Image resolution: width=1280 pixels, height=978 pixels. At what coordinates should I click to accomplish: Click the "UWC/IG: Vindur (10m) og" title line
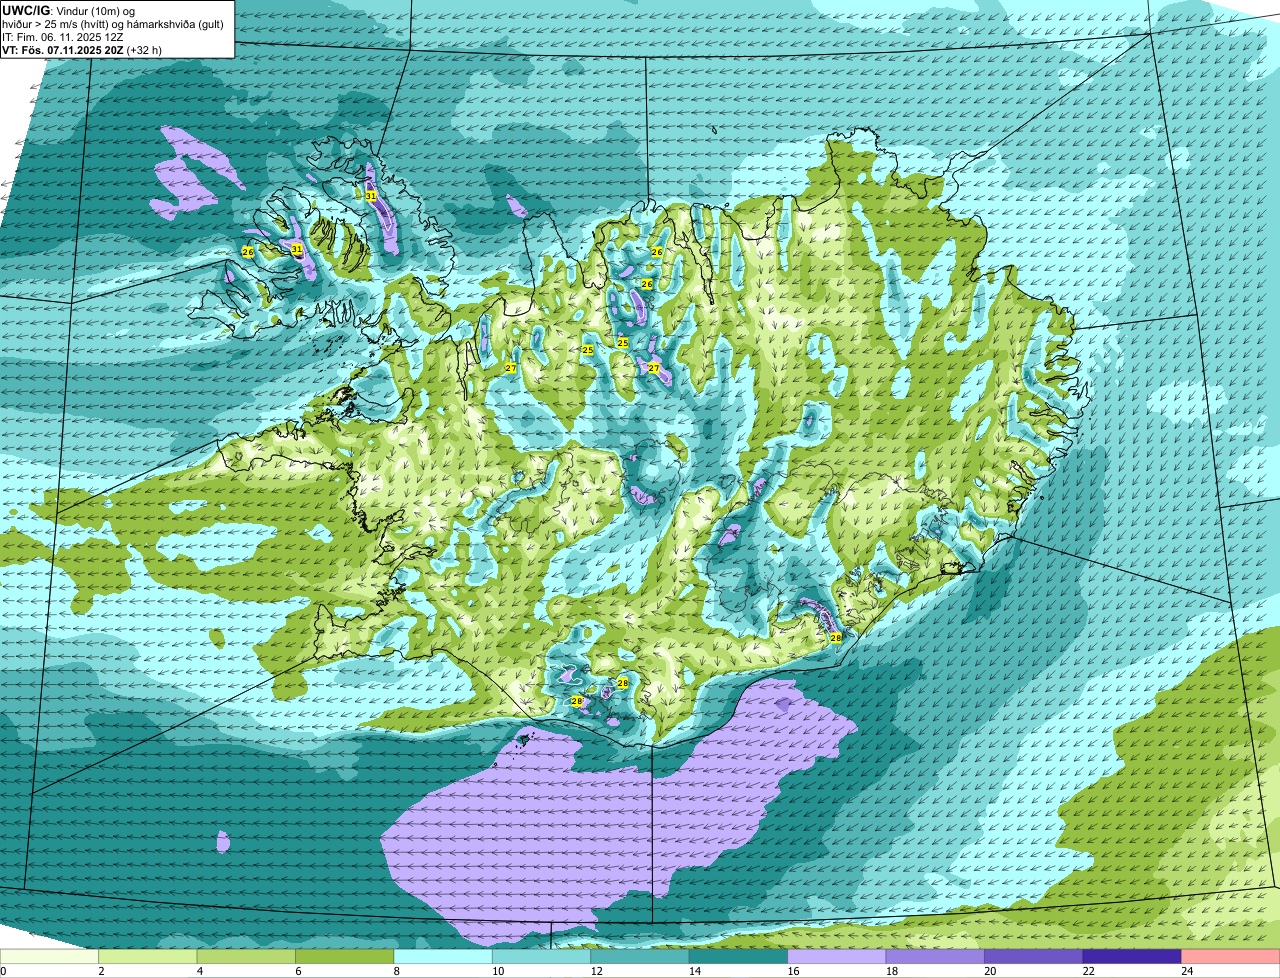[69, 11]
